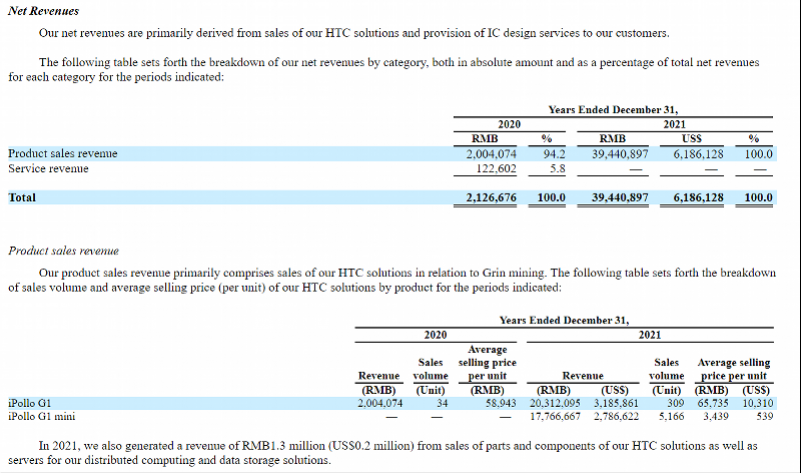Click the iPollo G1 mini sales volume 5,166
Viewport: 801px width, 473px height.
tap(671, 416)
